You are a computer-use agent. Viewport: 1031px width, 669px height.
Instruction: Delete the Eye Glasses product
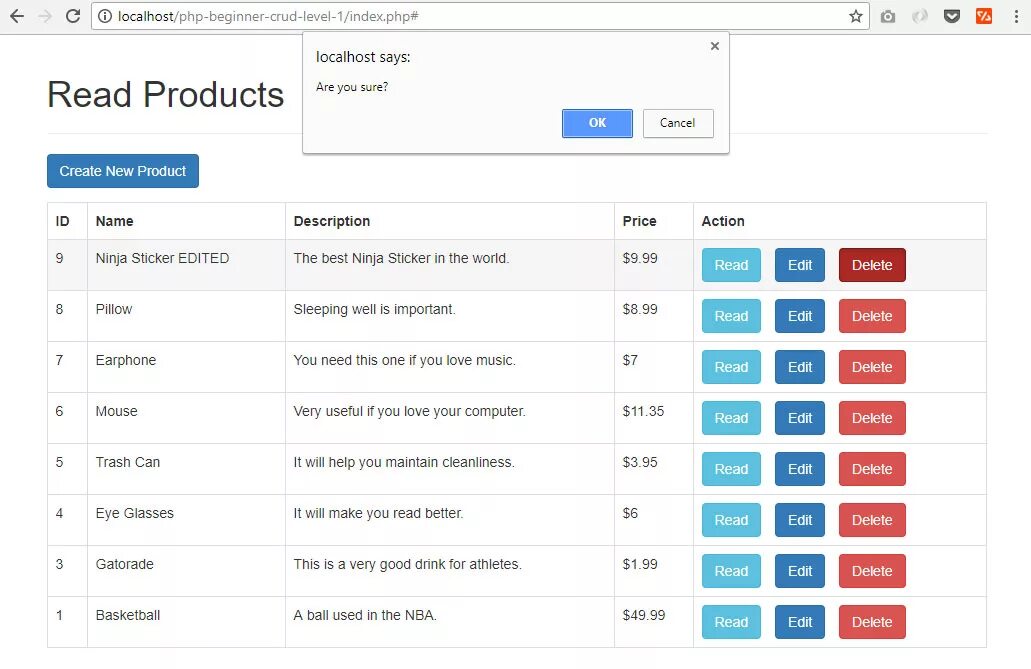point(872,520)
